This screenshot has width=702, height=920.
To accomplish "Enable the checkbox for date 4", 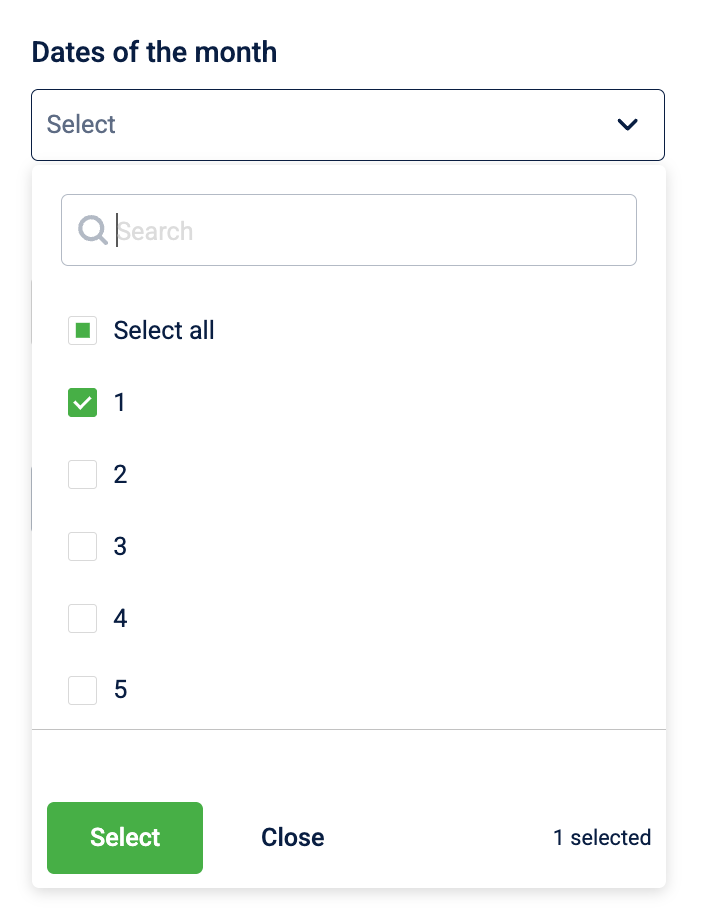I will (83, 619).
